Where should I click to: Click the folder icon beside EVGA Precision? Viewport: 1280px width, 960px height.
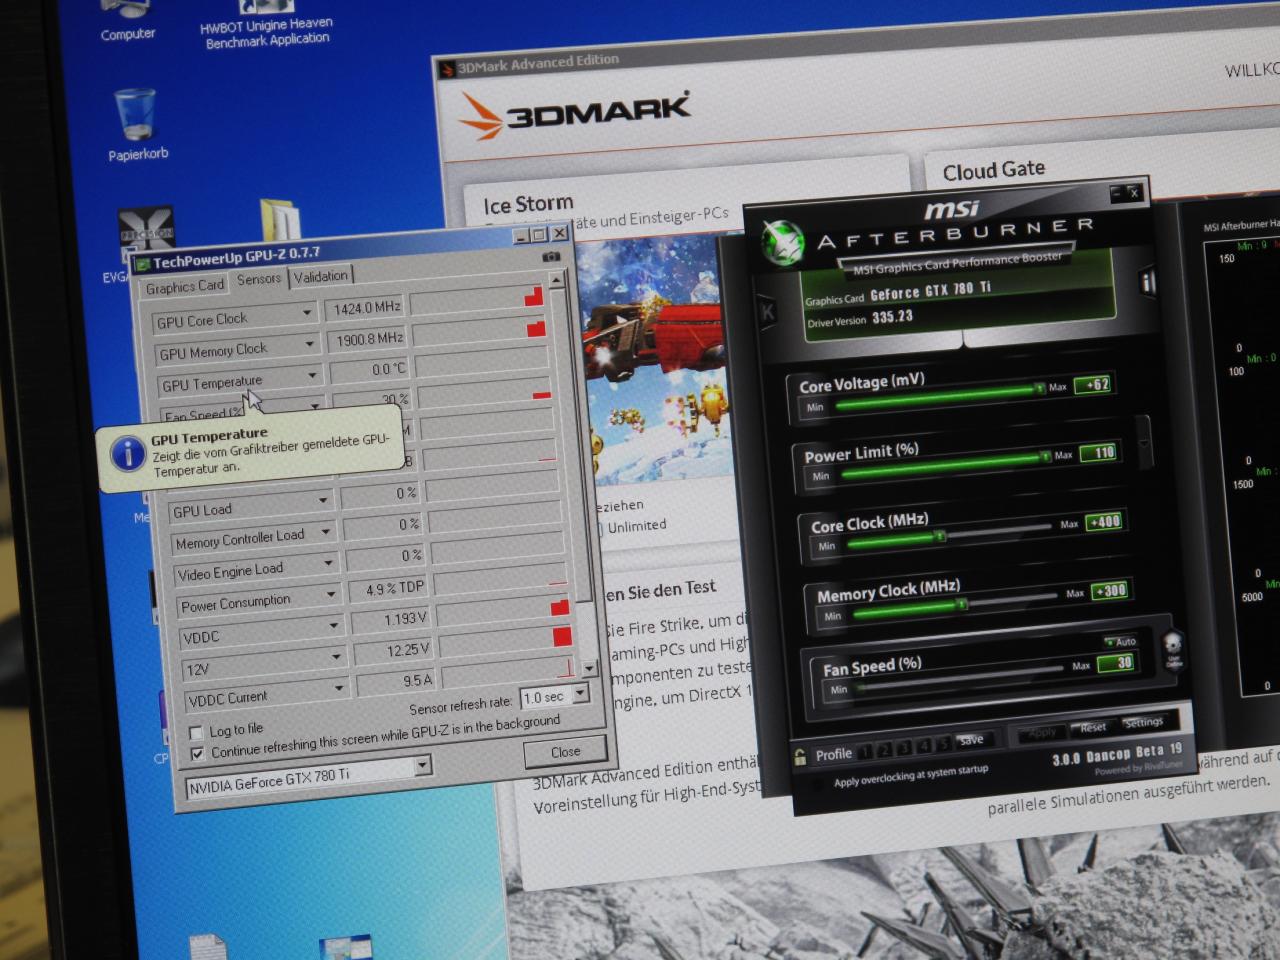pos(280,219)
